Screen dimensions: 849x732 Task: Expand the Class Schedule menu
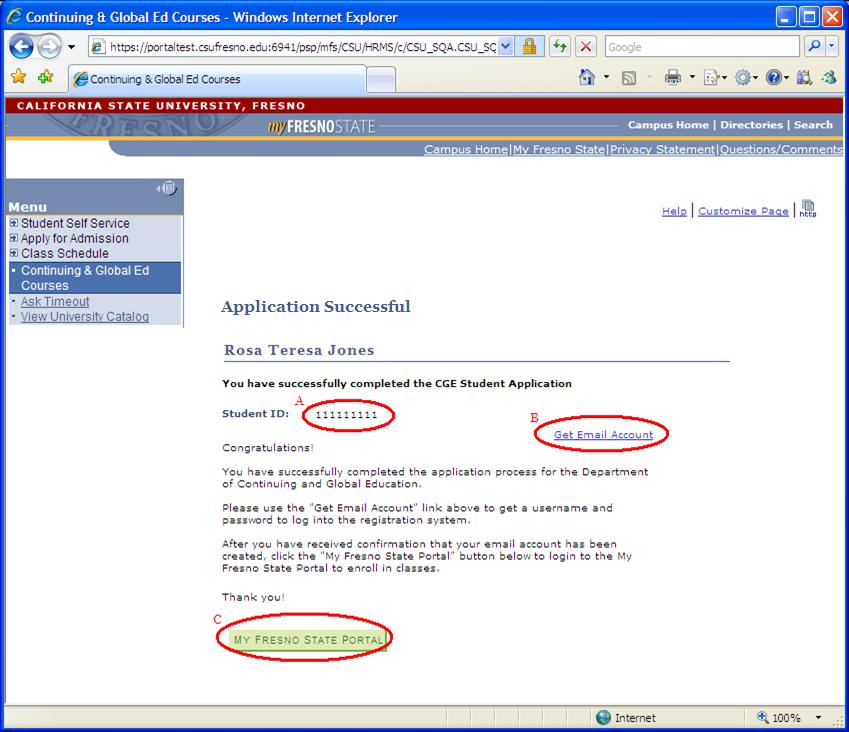[14, 253]
